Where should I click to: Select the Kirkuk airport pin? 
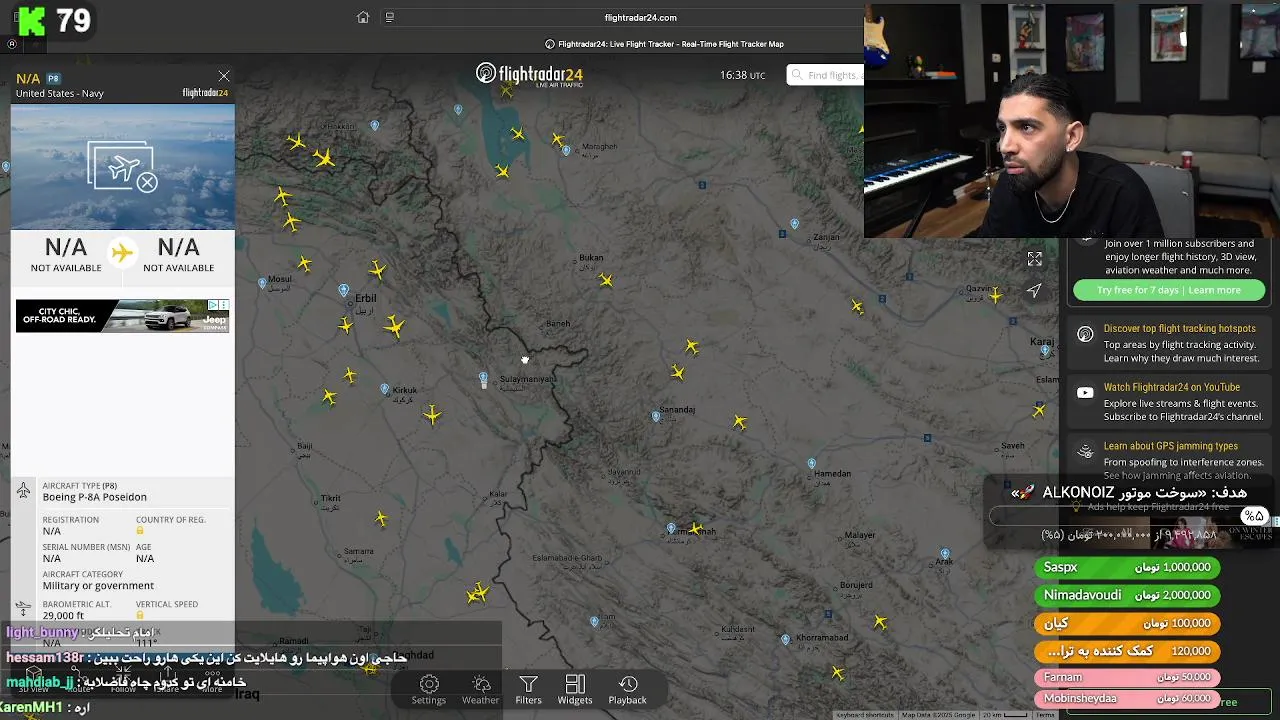385,389
